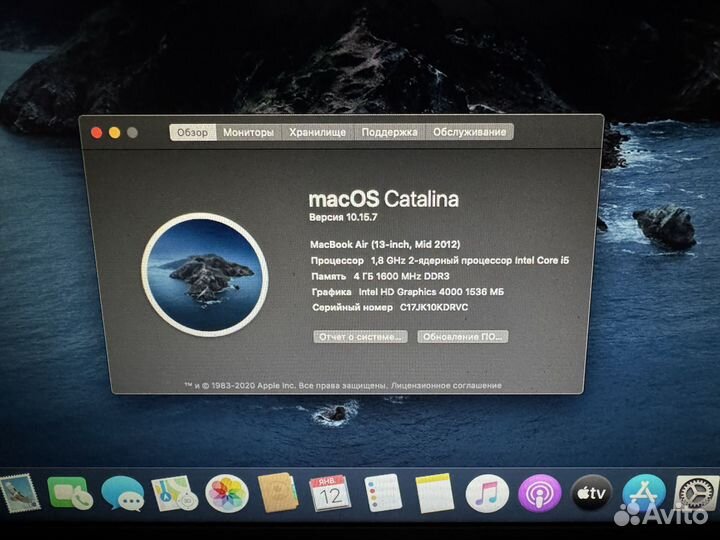Launch the Music app from the Dock

487,494
